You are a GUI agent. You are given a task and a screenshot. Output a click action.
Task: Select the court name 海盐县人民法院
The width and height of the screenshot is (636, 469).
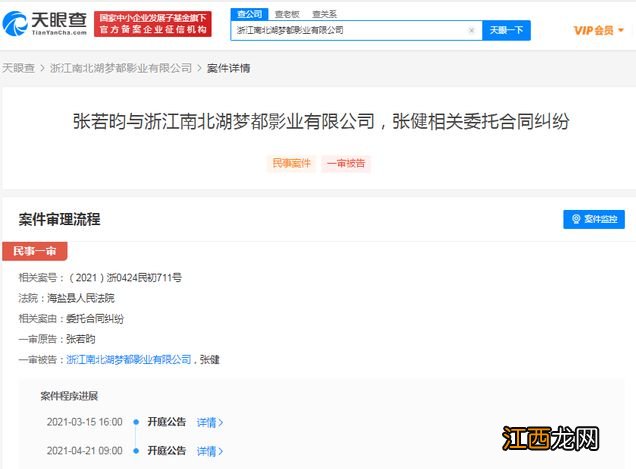coord(81,298)
